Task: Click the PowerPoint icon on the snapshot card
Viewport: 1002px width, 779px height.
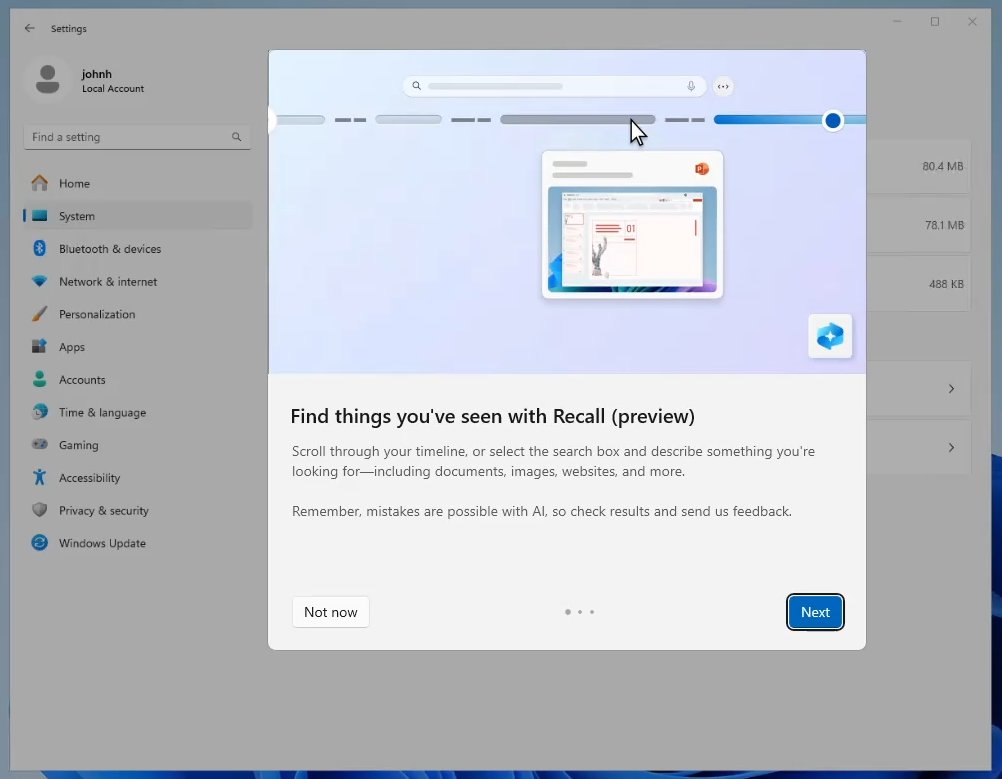Action: pyautogui.click(x=701, y=169)
